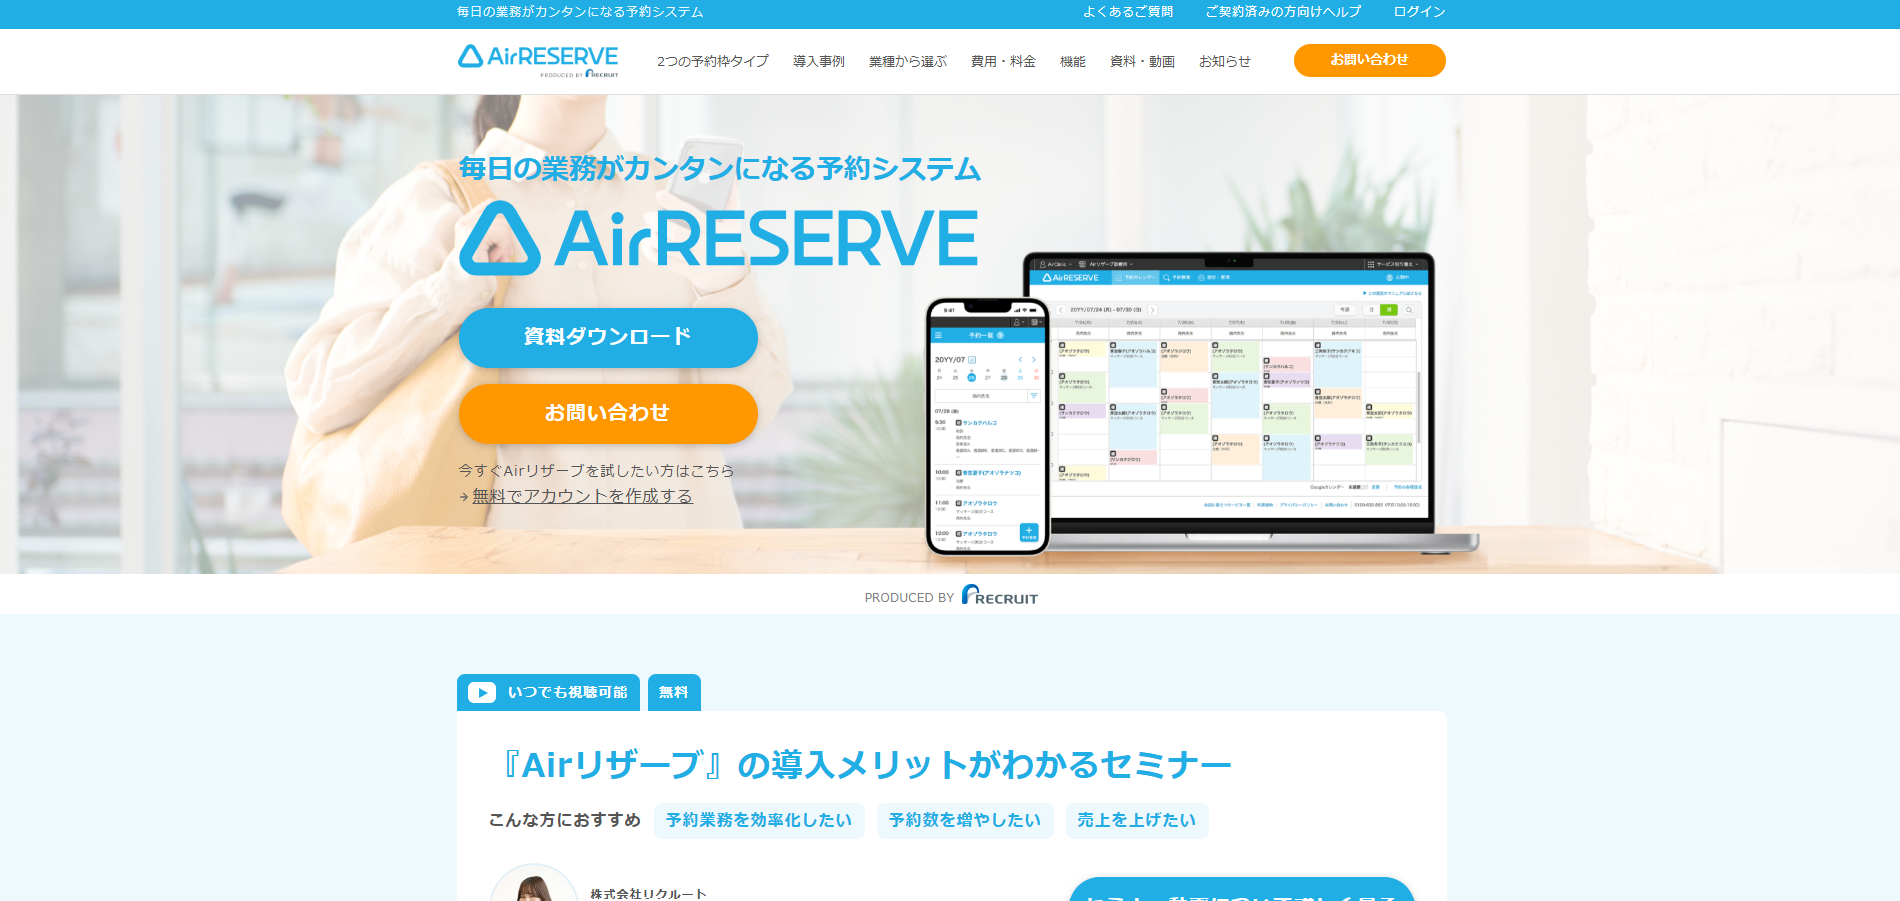Viewport: 1900px width, 901px height.
Task: Click the 無料 badge
Action: [x=674, y=692]
